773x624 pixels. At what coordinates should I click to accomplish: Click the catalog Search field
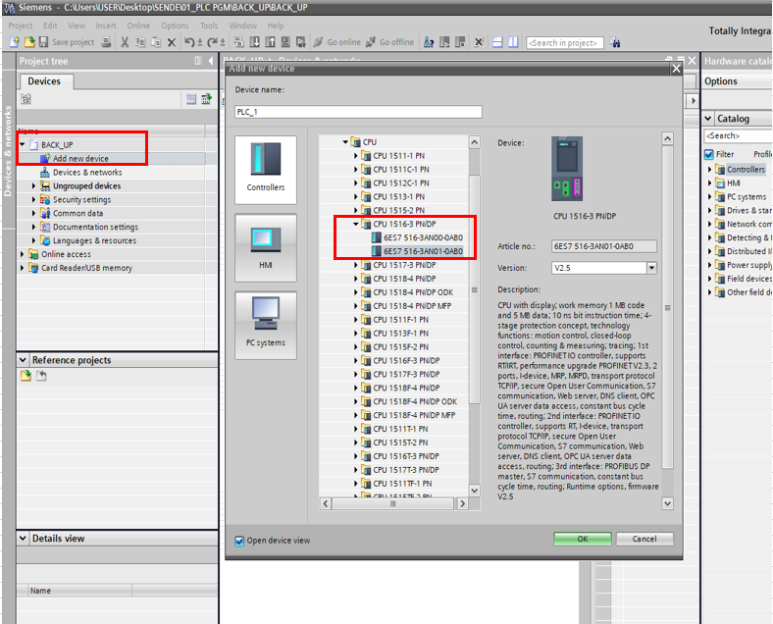tap(738, 136)
